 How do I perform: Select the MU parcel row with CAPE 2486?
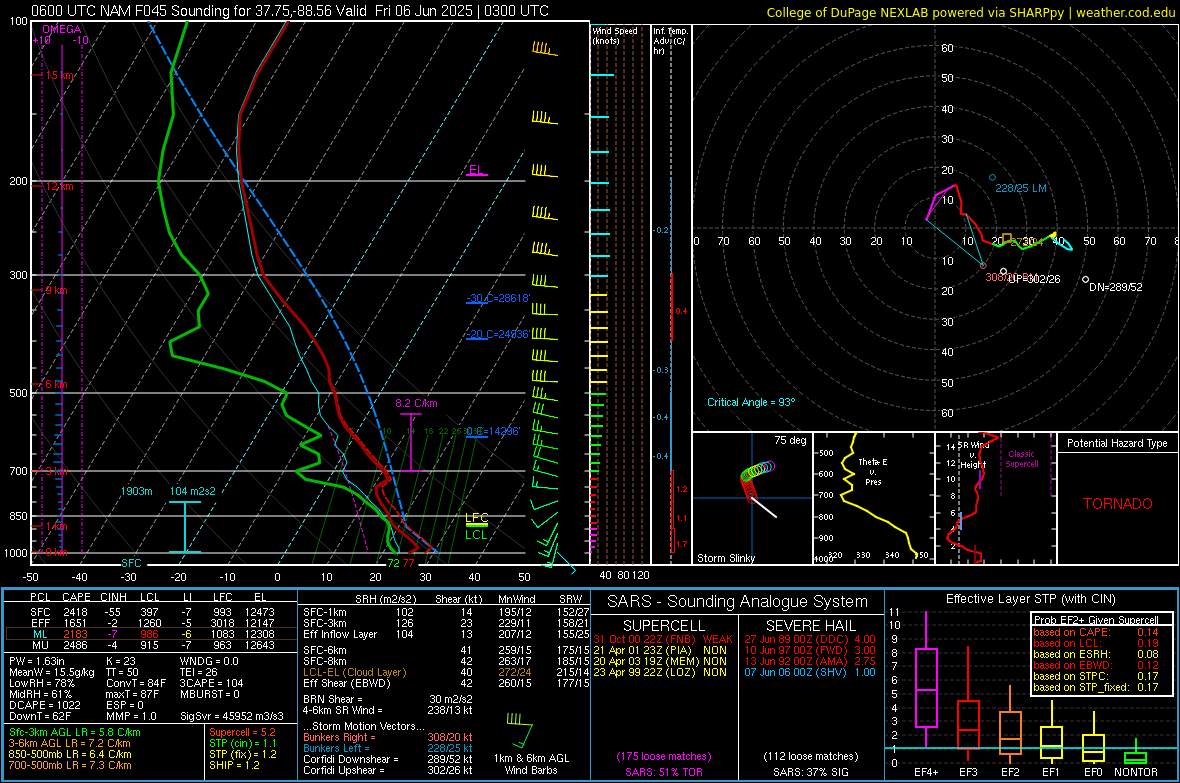(x=151, y=645)
